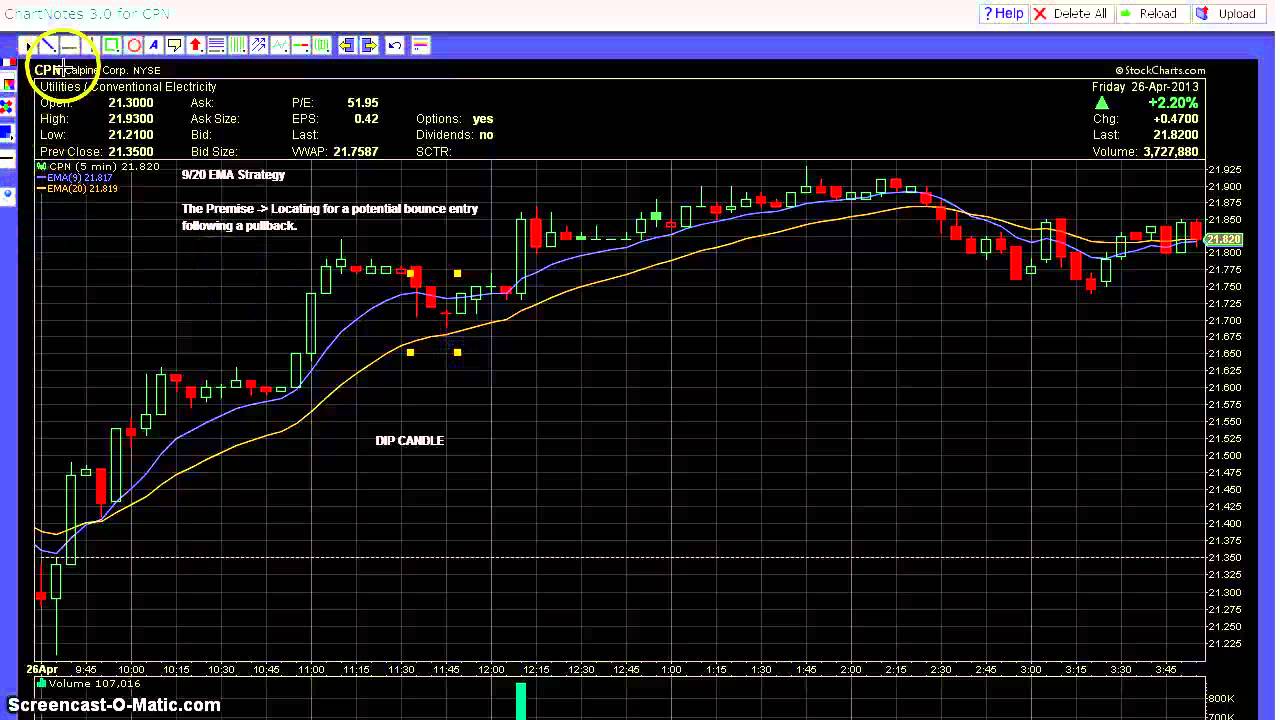Select the blue A text tool

[x=154, y=45]
